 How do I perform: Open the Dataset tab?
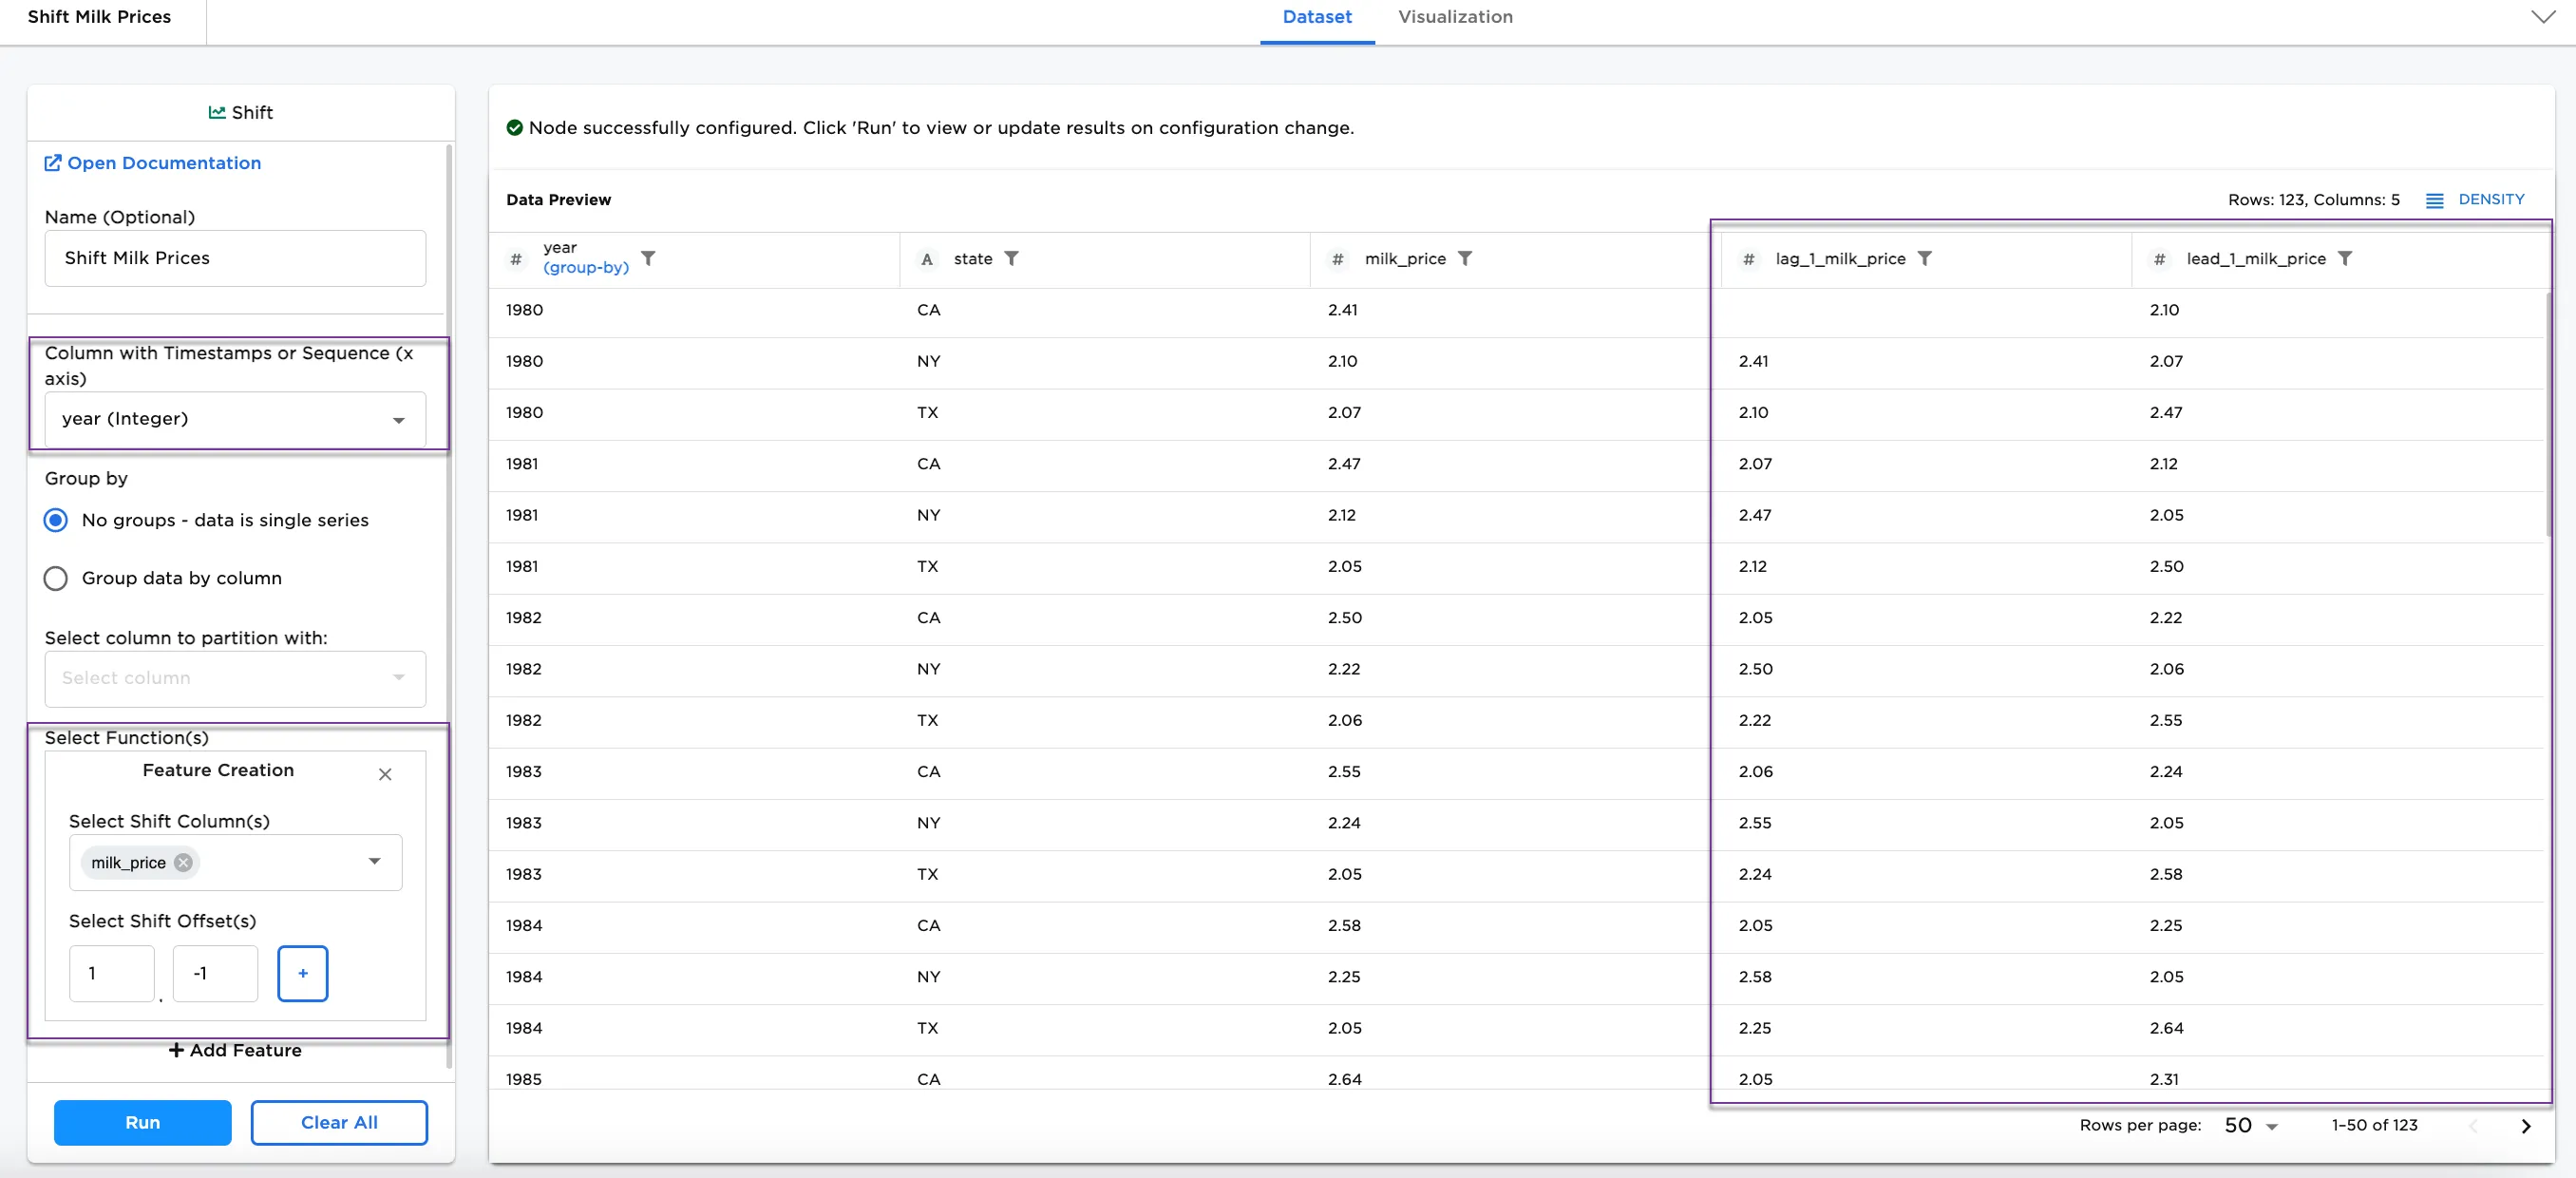1316,17
